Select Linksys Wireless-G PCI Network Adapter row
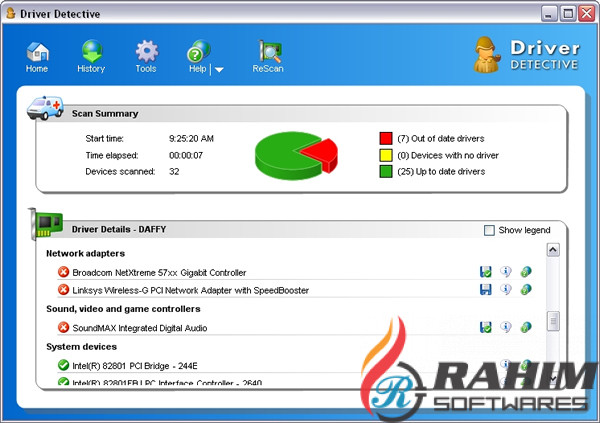The image size is (600, 423). point(295,290)
